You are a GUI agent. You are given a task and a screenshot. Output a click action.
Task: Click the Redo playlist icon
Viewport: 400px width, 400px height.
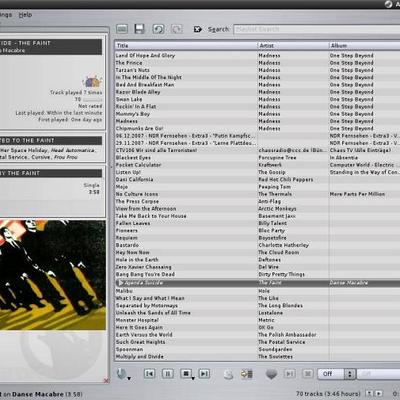(x=177, y=29)
